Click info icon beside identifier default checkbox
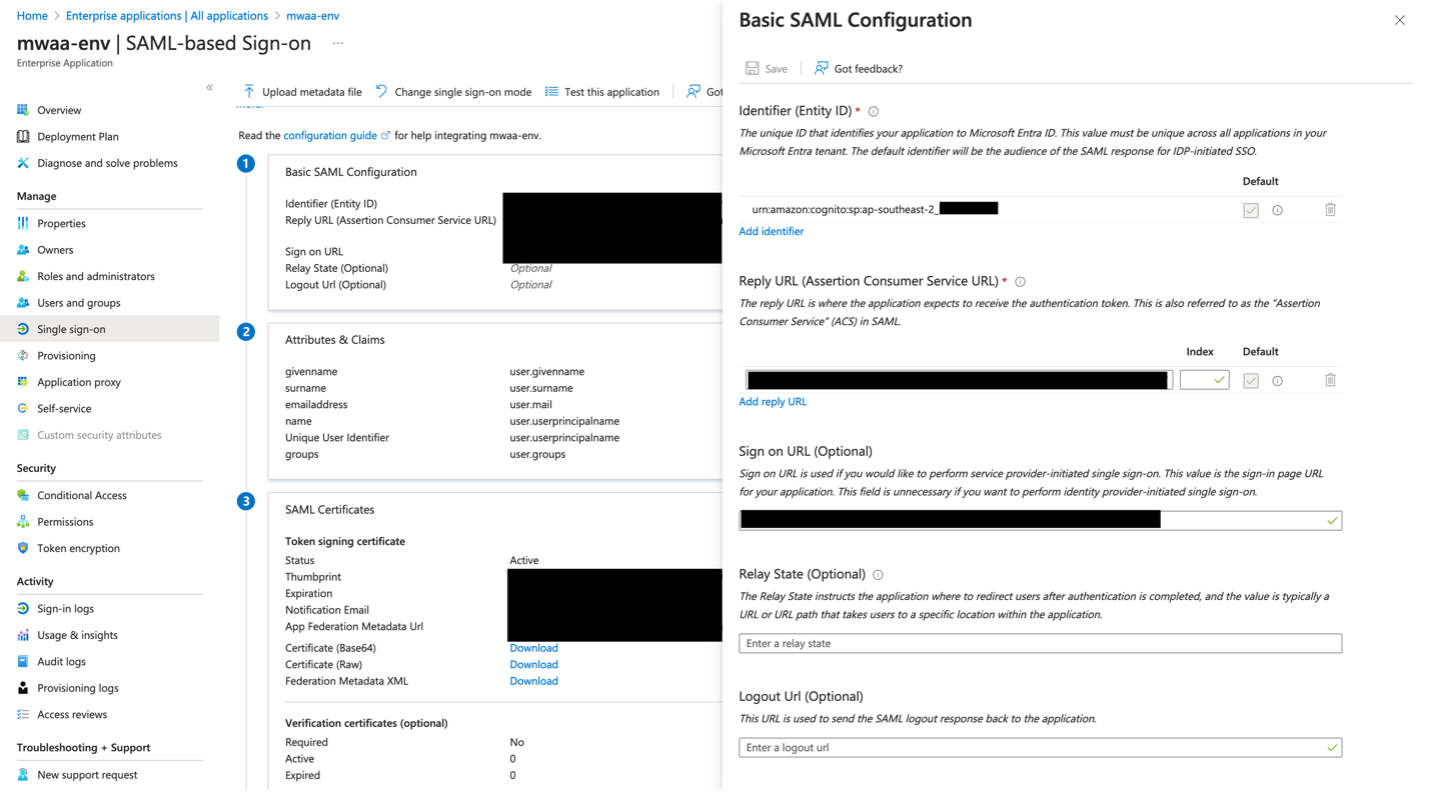Viewport: 1430px width, 794px height. (1277, 210)
